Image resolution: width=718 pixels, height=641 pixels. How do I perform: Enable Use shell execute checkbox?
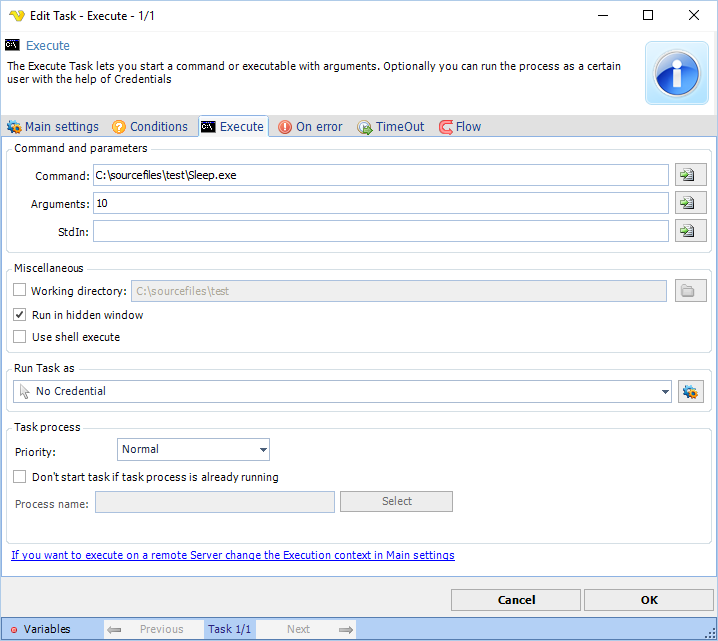pyautogui.click(x=19, y=337)
